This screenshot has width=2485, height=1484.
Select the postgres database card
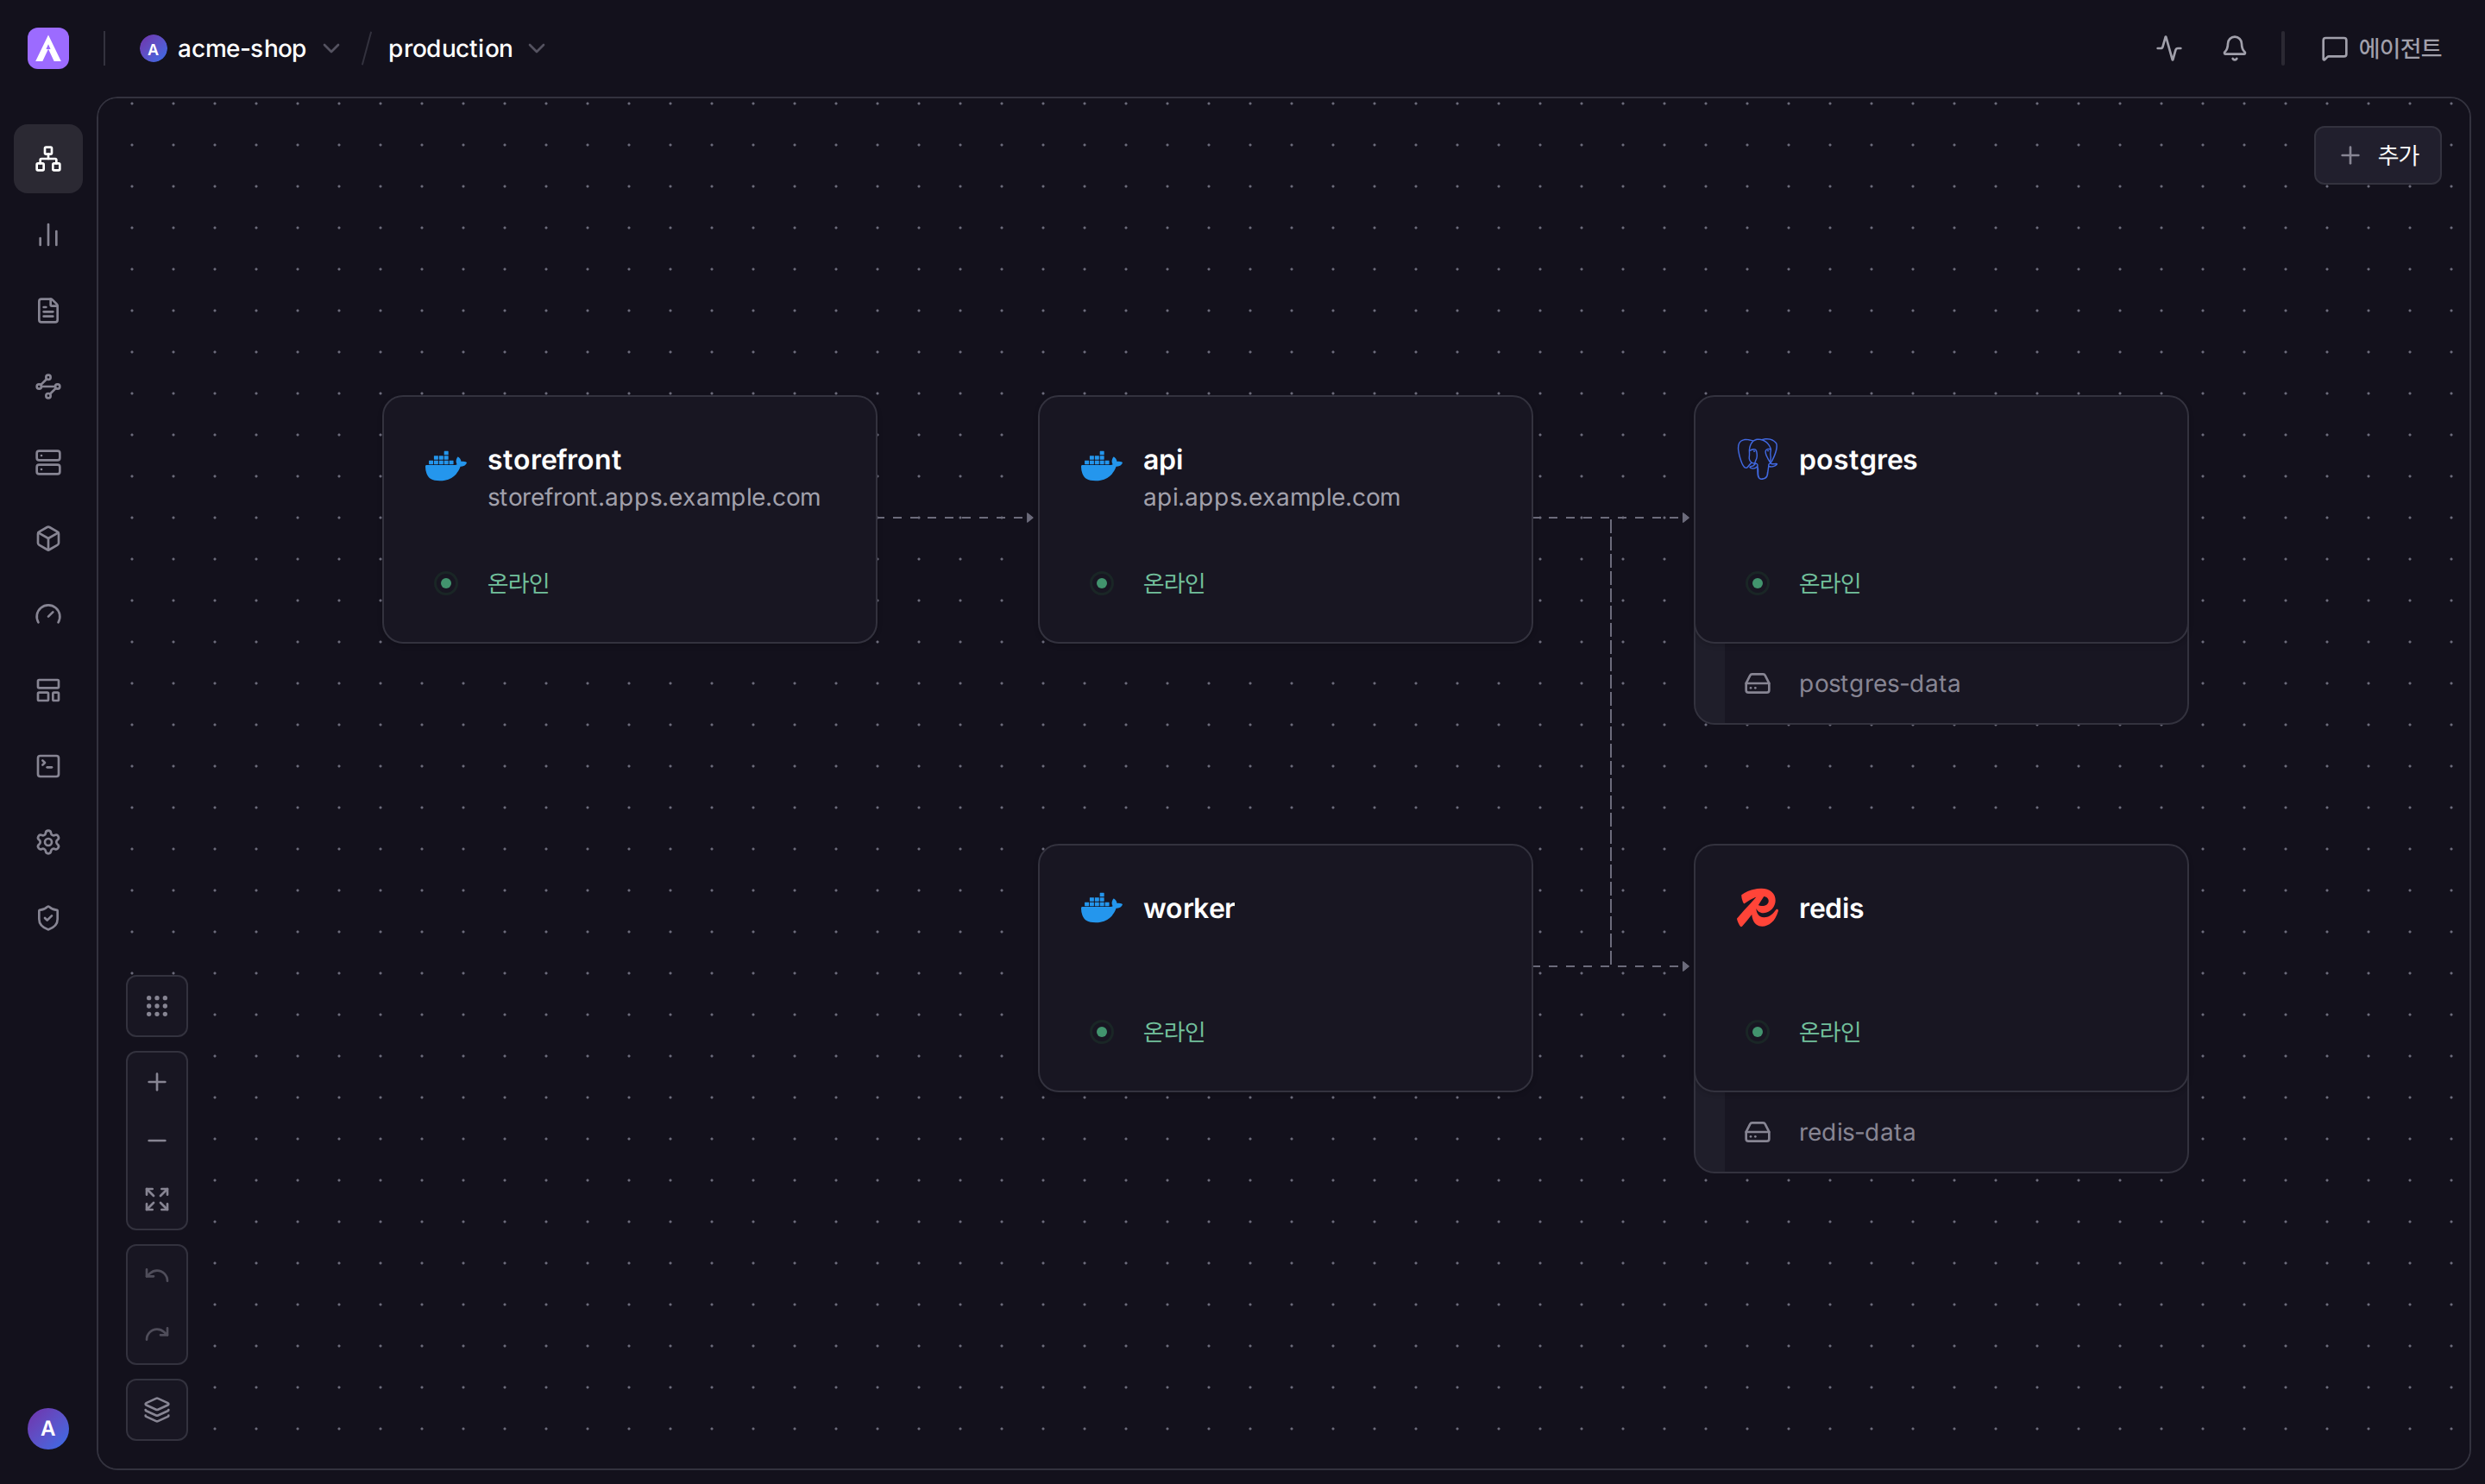click(1941, 519)
